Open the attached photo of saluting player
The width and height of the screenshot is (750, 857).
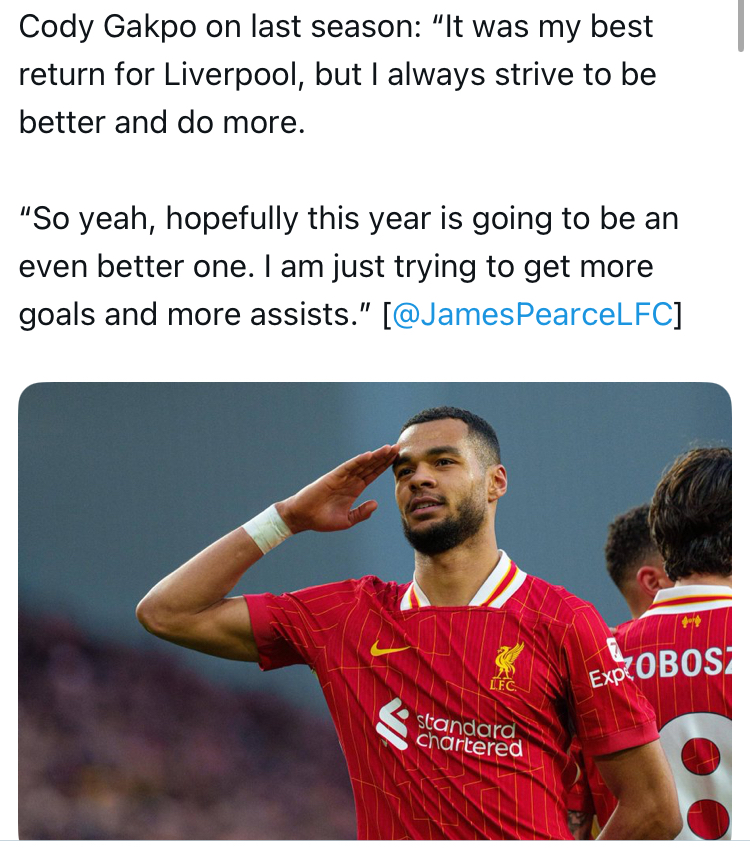click(375, 611)
